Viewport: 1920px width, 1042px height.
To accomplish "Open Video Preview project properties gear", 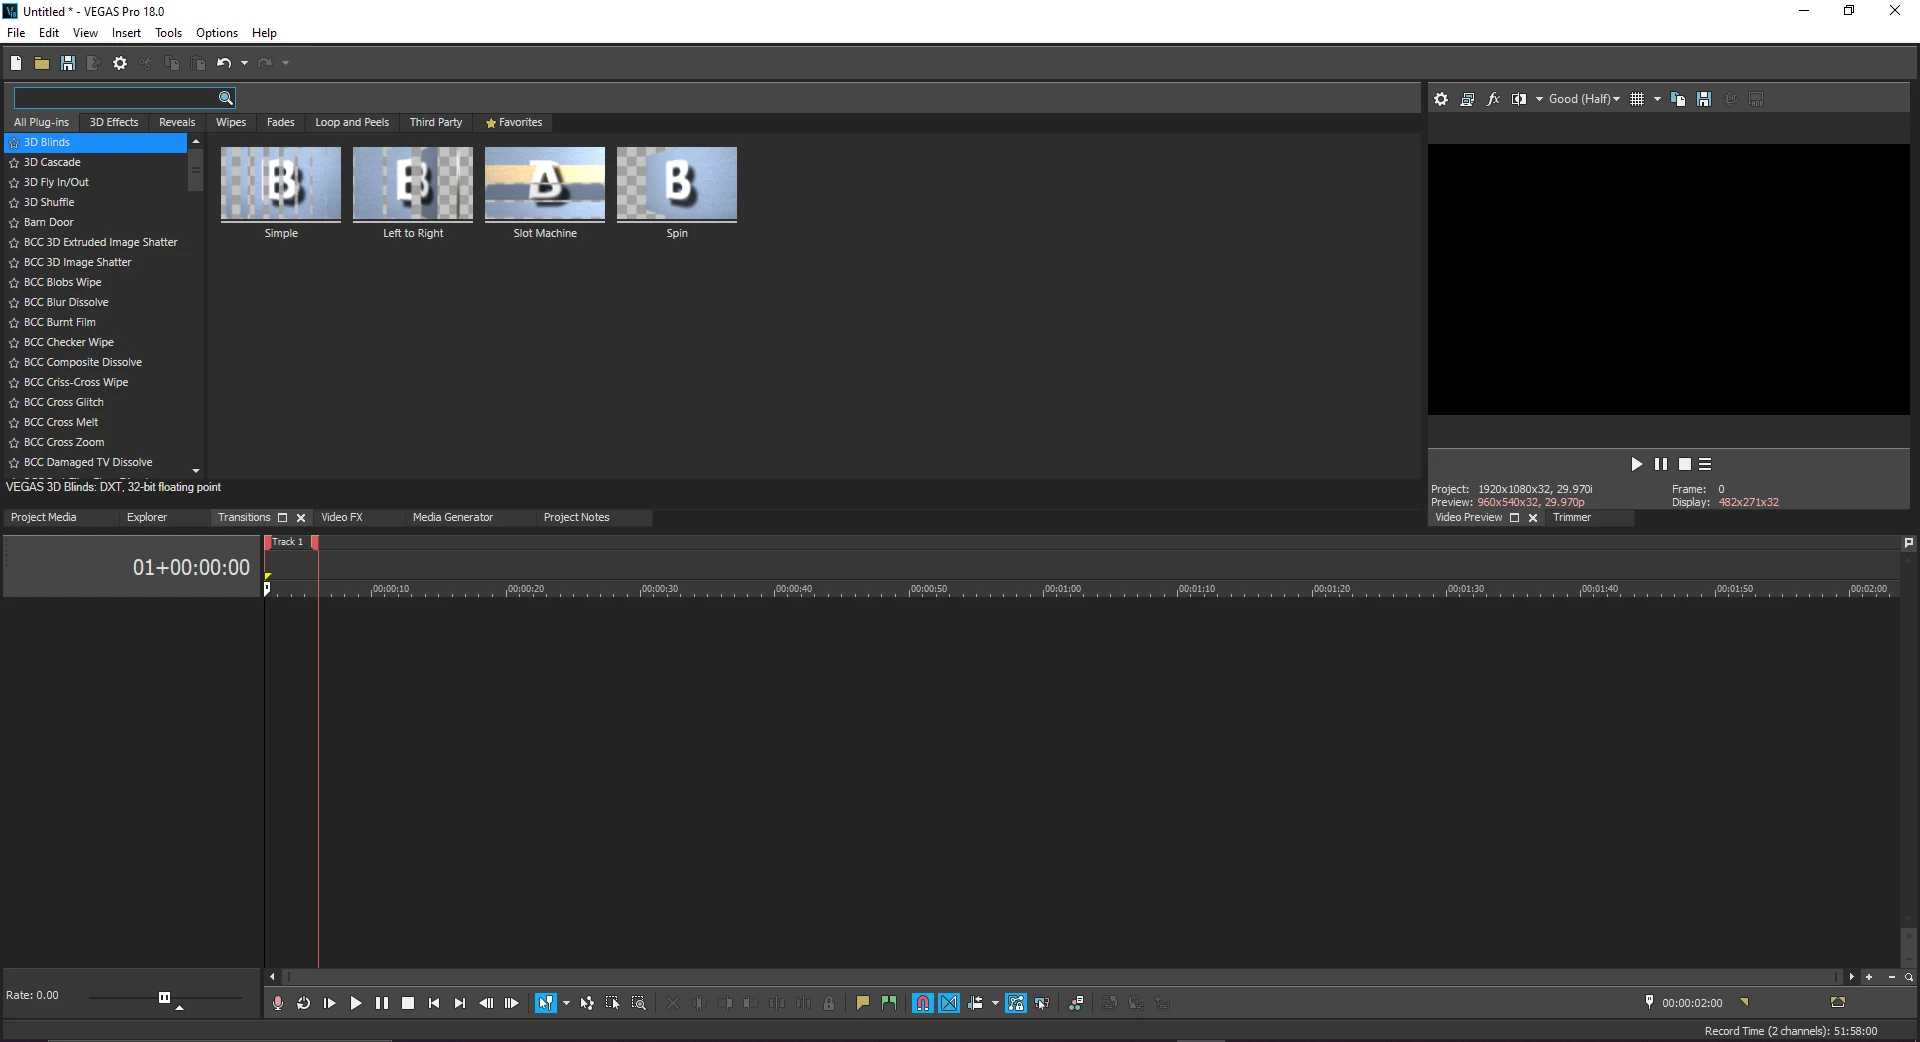I will (1441, 99).
